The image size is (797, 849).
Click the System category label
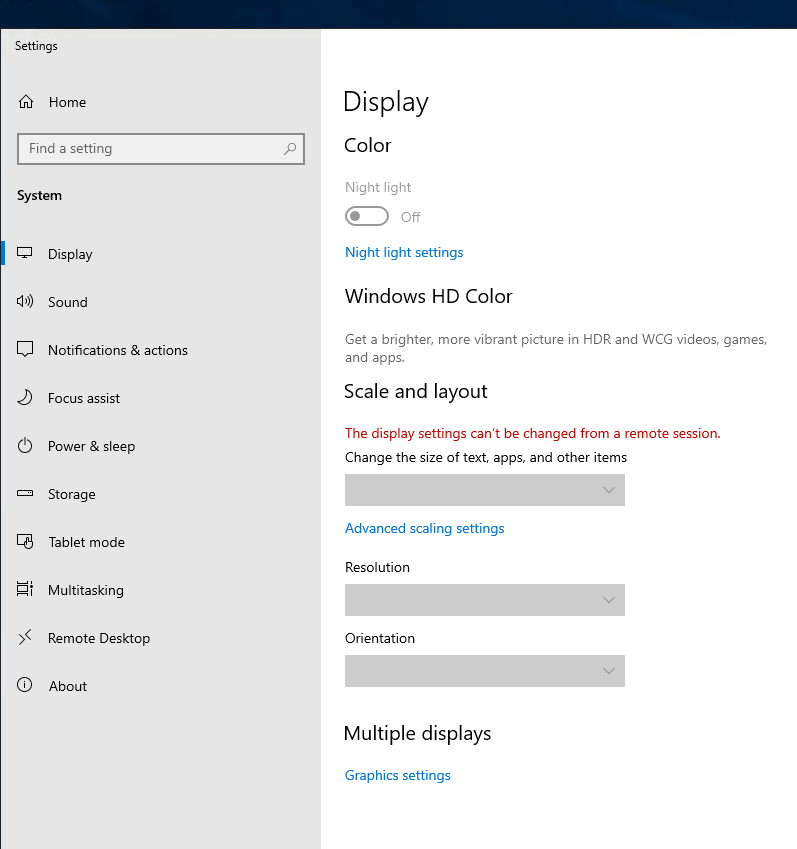39,195
